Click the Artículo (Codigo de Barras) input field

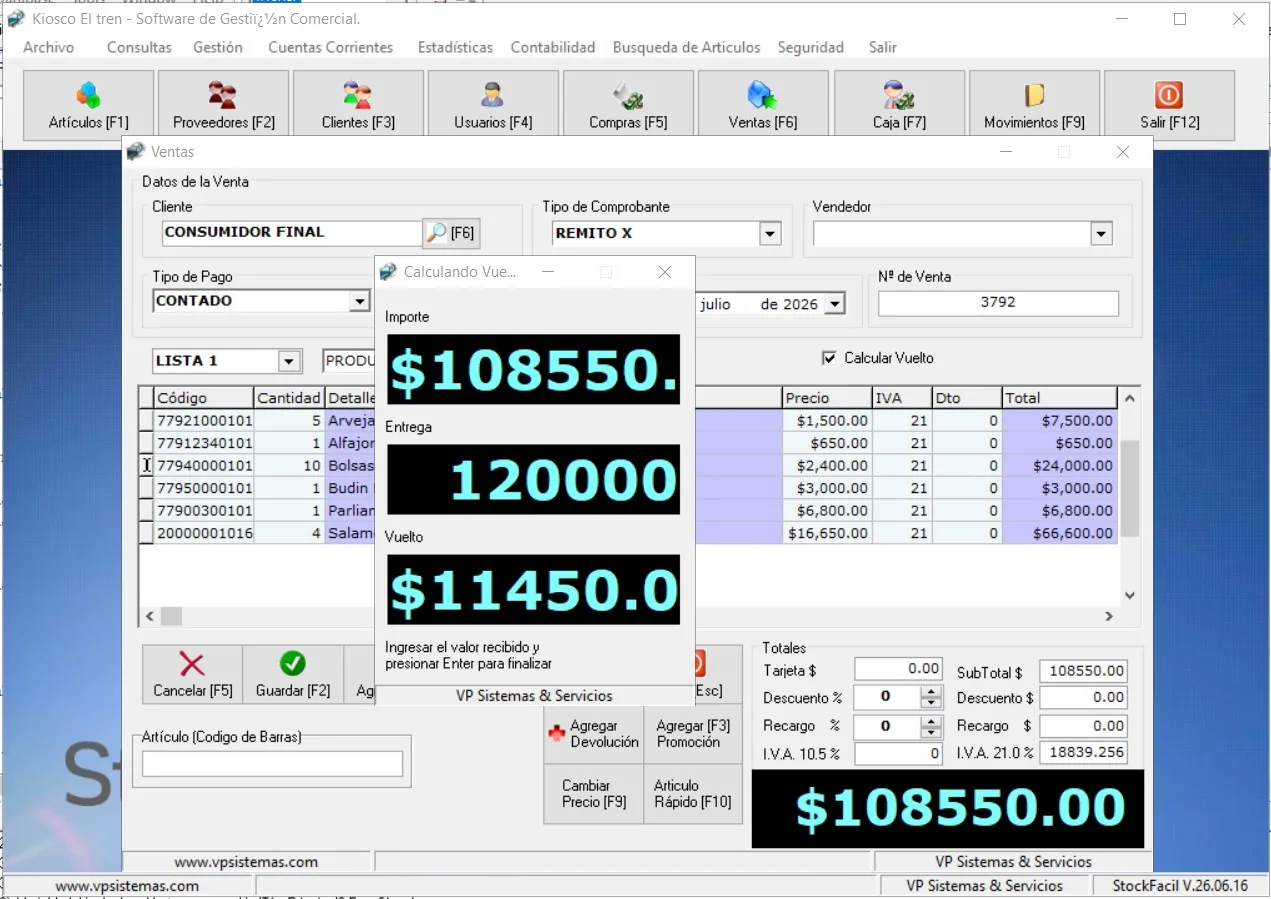pyautogui.click(x=272, y=764)
